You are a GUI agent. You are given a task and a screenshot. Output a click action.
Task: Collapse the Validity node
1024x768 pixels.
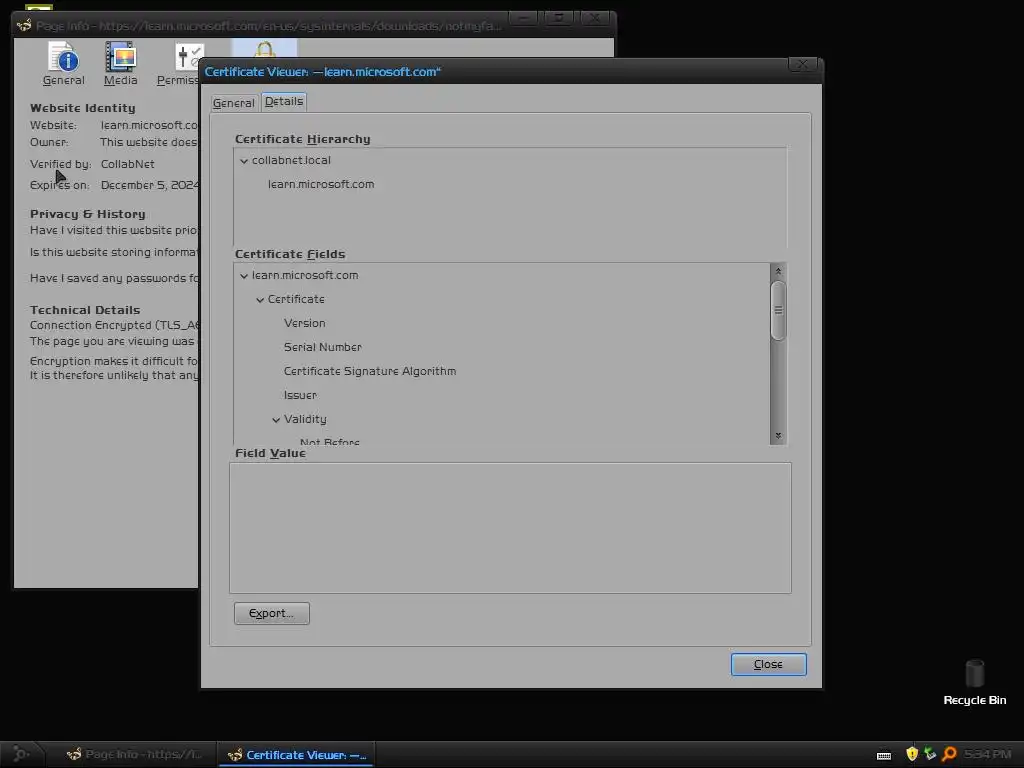click(x=276, y=420)
